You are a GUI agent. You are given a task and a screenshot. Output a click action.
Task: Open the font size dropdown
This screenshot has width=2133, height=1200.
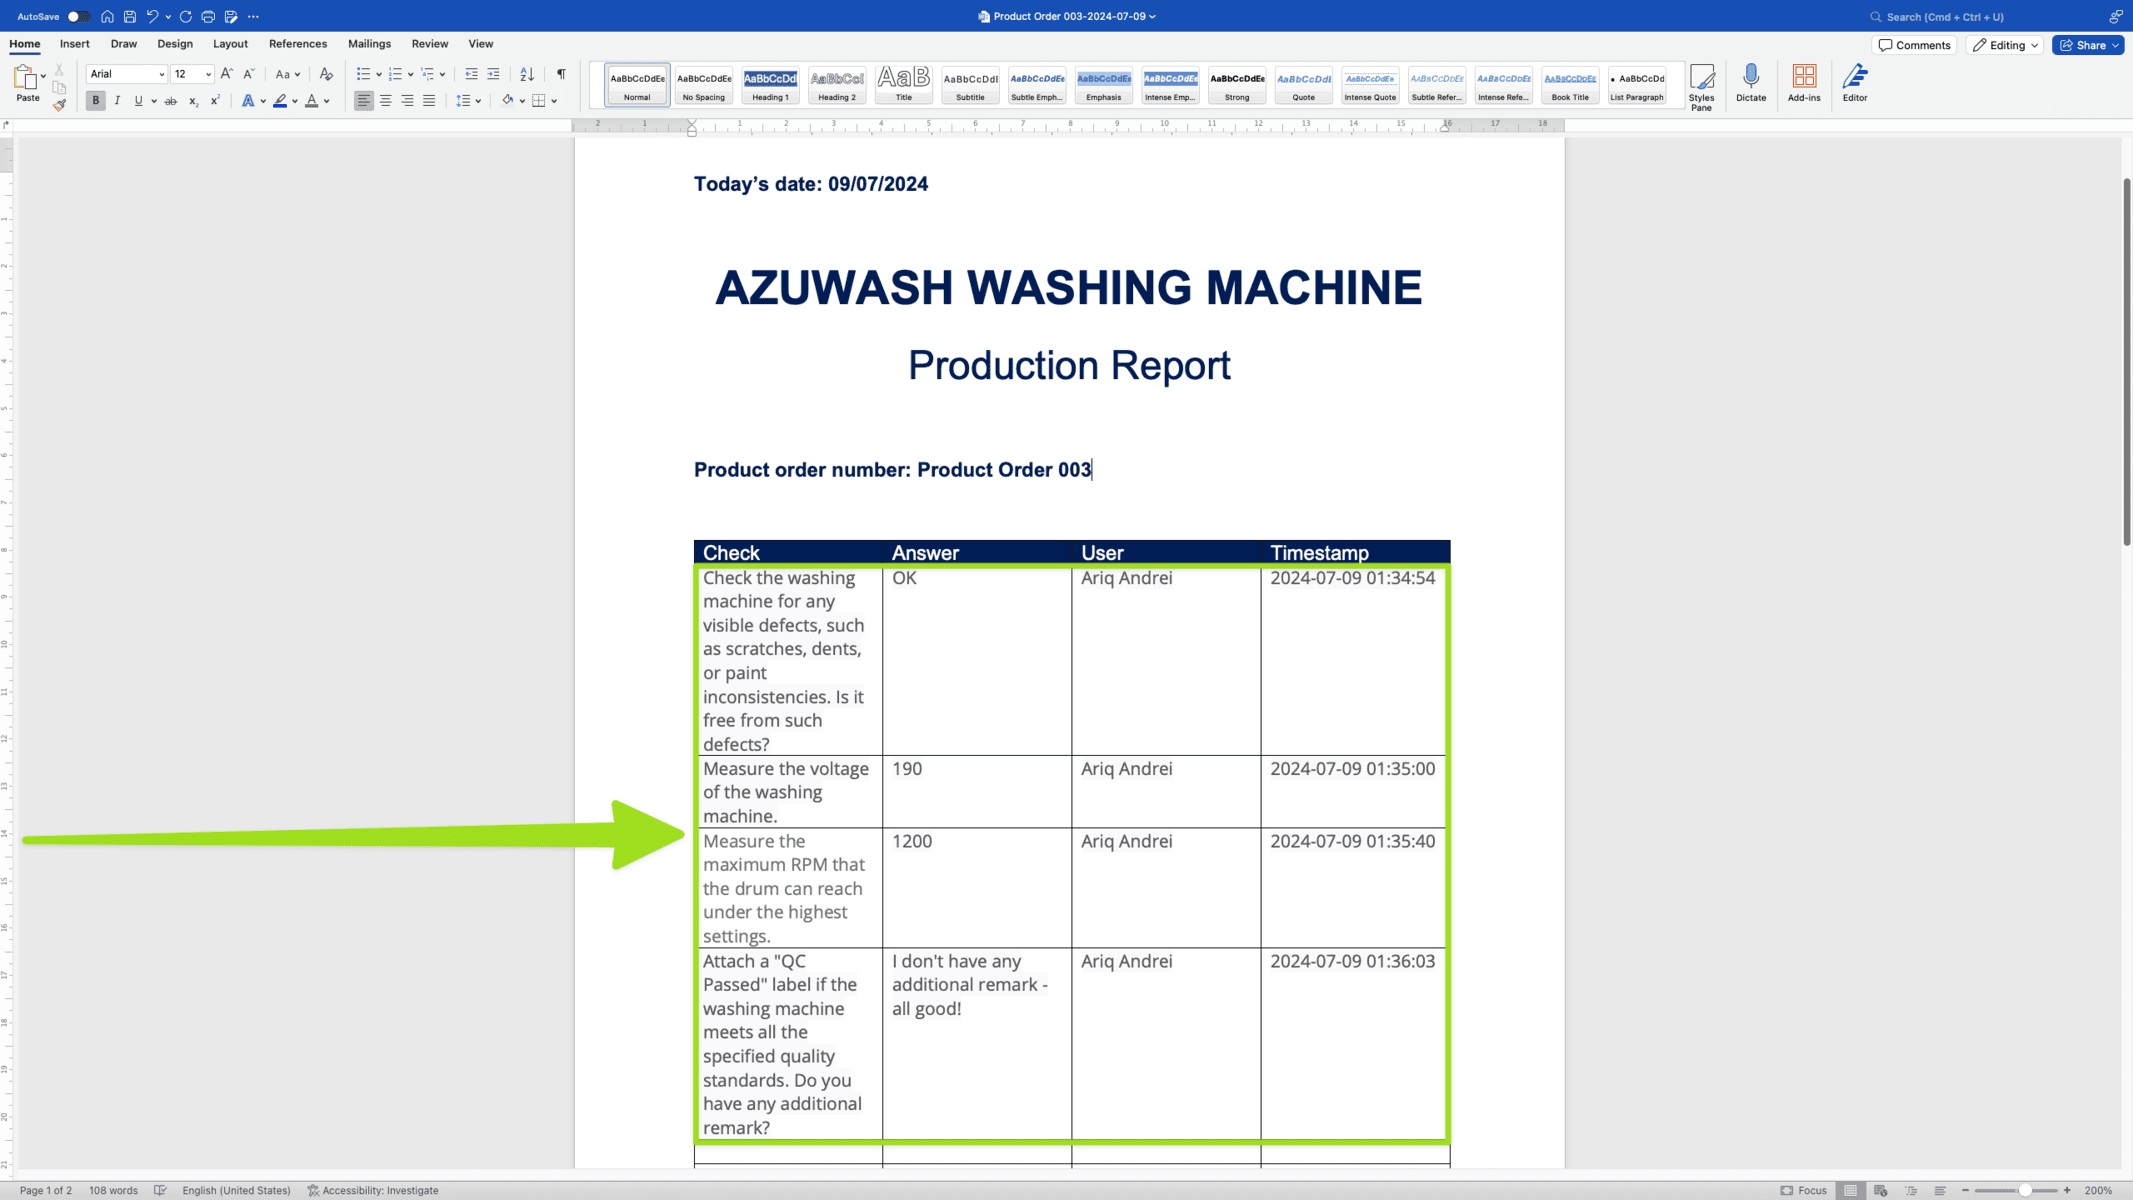(x=208, y=74)
